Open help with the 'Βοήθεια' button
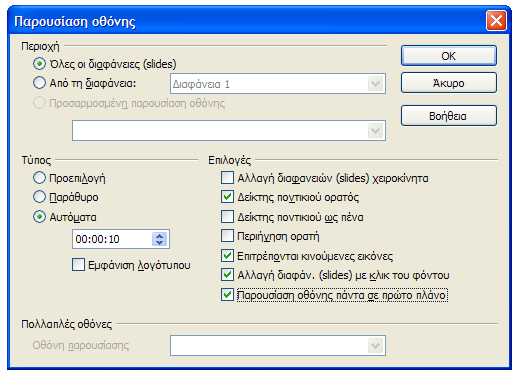This screenshot has width=524, height=375. (x=448, y=116)
